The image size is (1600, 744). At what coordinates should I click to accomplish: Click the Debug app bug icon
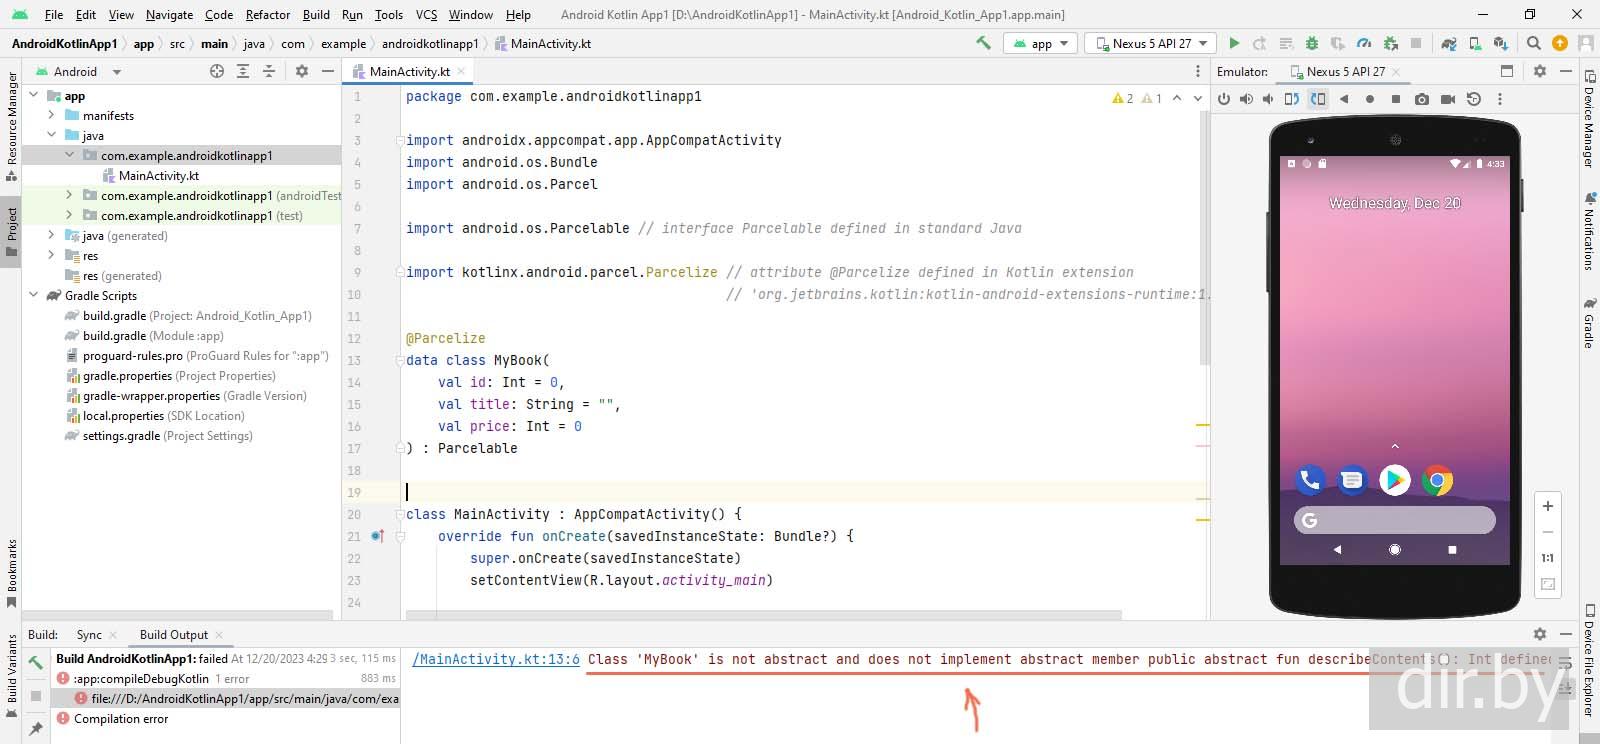click(x=1312, y=43)
